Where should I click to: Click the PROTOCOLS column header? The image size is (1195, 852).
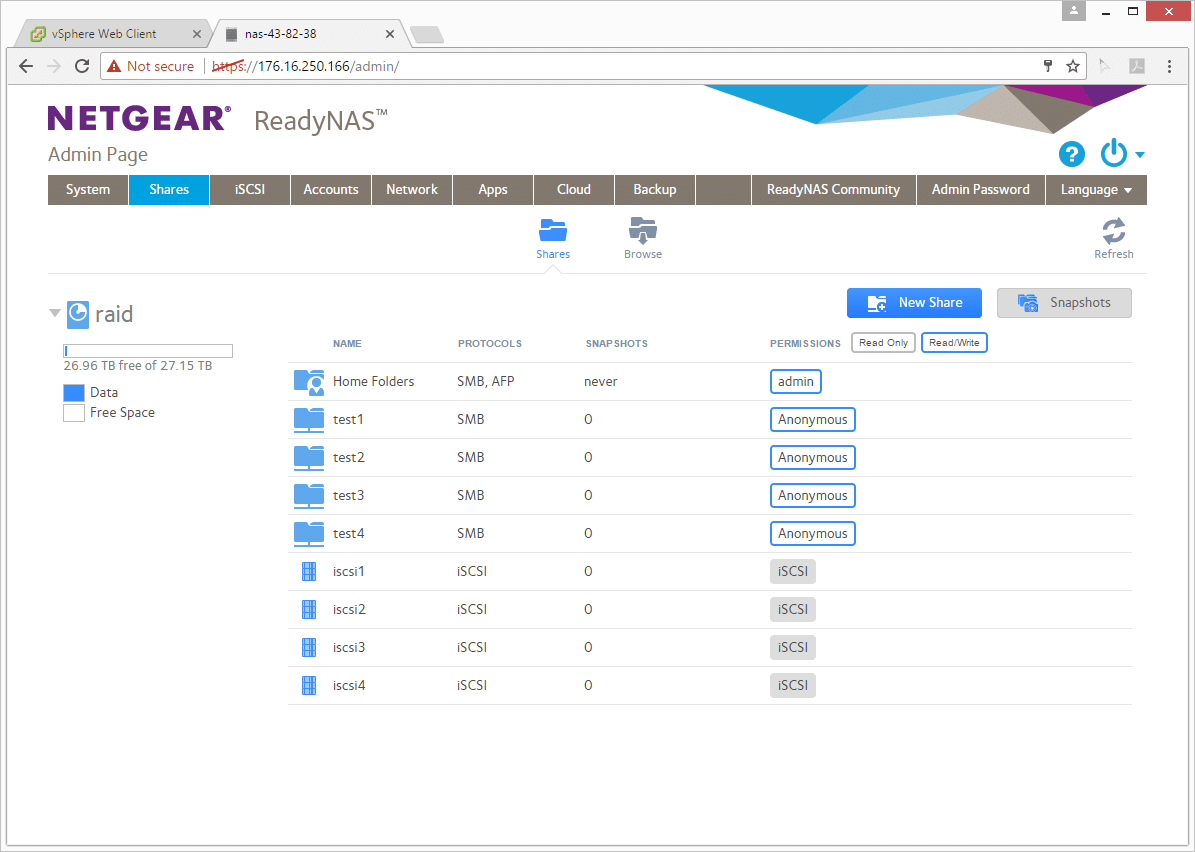tap(489, 344)
